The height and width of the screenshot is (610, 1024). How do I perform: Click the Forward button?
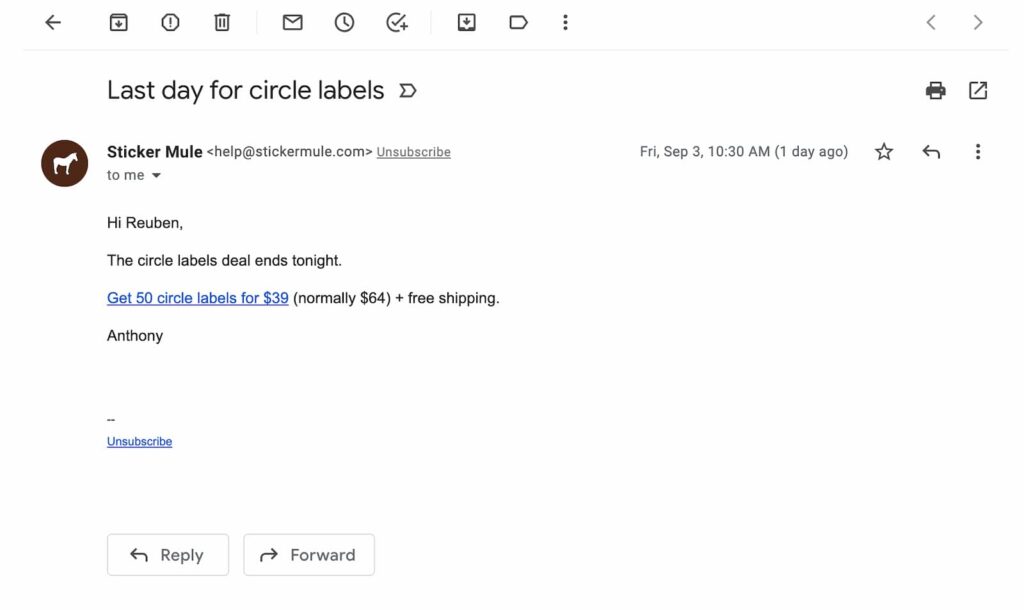[x=309, y=555]
